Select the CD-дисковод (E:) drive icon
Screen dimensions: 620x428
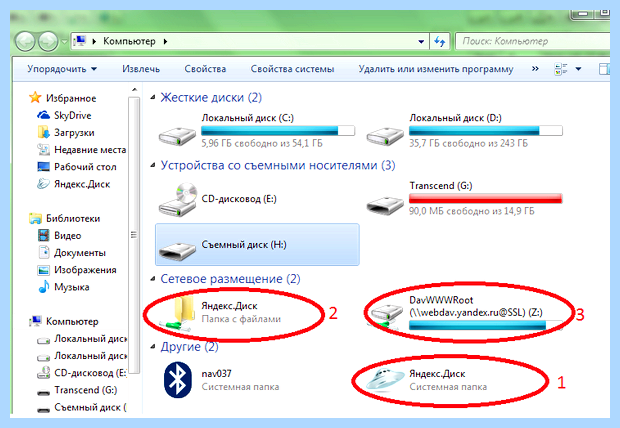(x=178, y=199)
